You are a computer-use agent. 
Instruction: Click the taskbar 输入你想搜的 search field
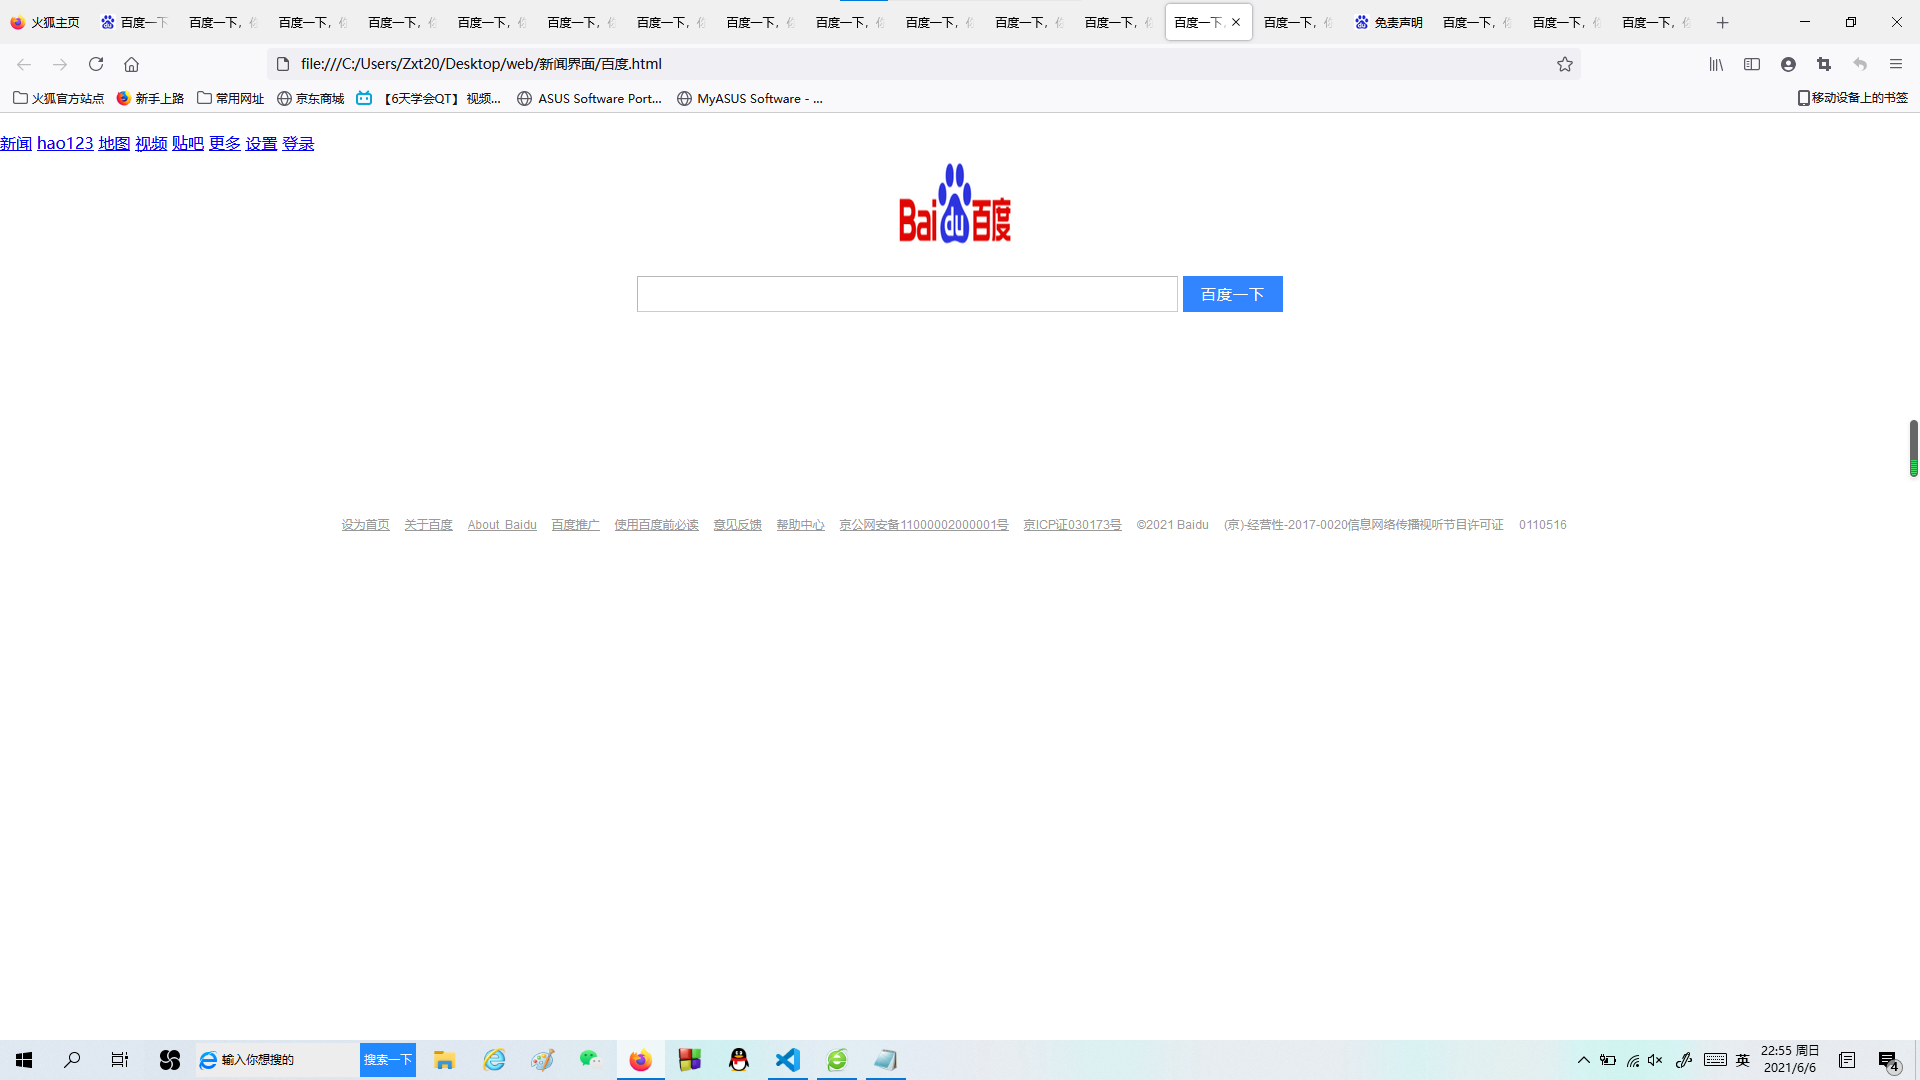tap(277, 1060)
